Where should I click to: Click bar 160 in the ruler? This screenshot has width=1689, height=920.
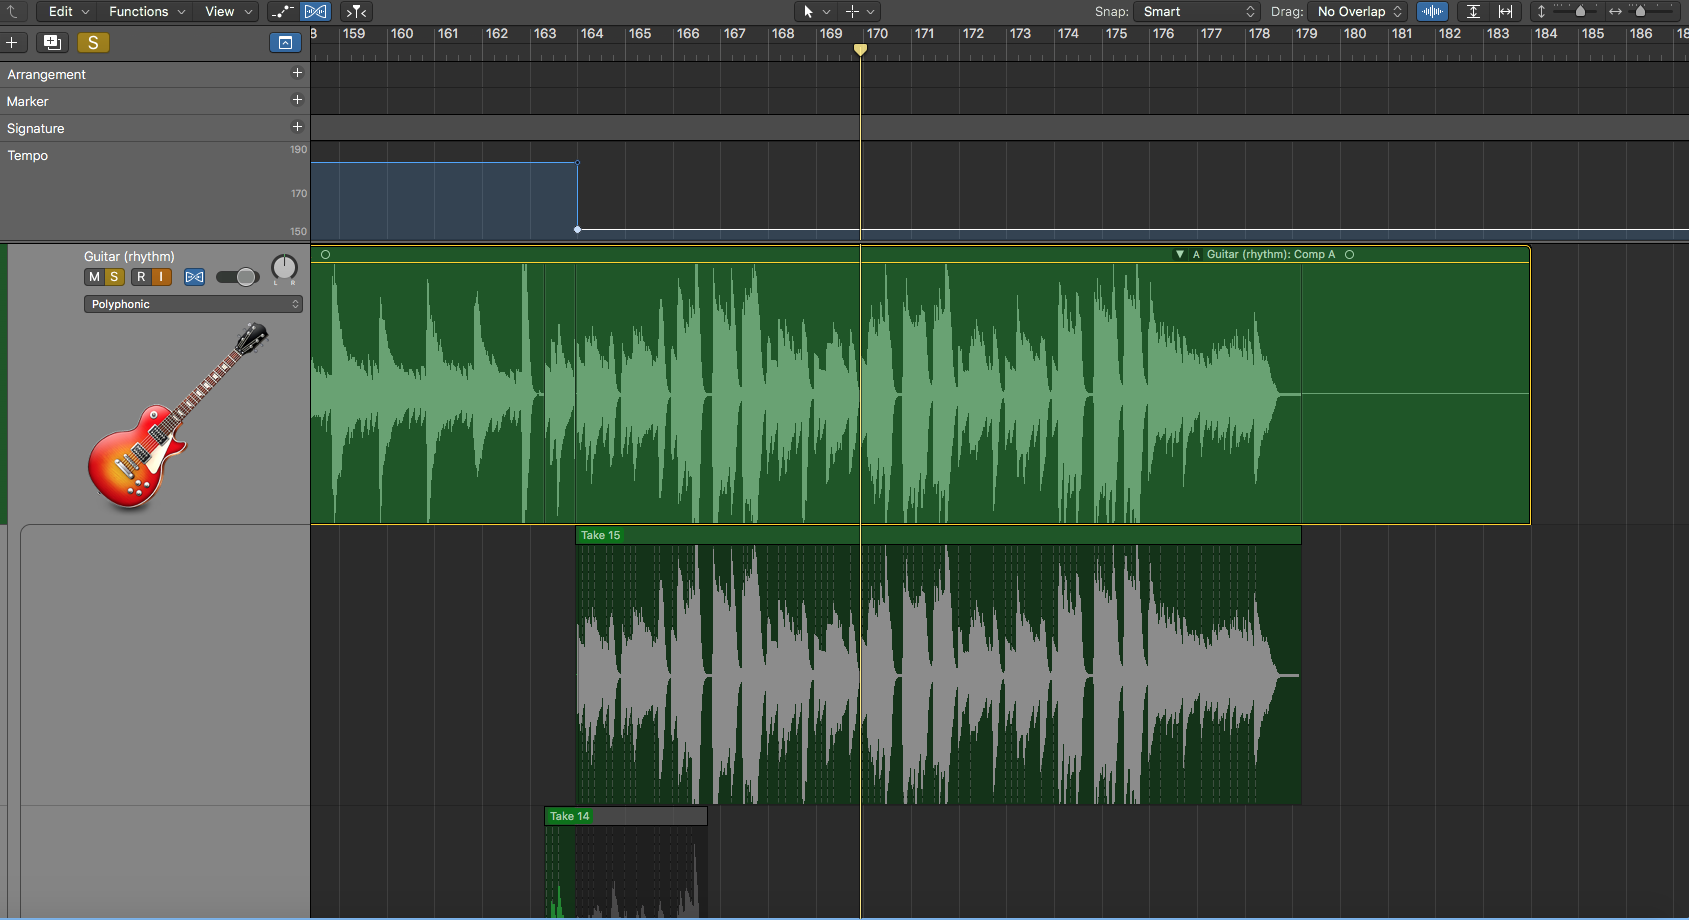pyautogui.click(x=402, y=34)
